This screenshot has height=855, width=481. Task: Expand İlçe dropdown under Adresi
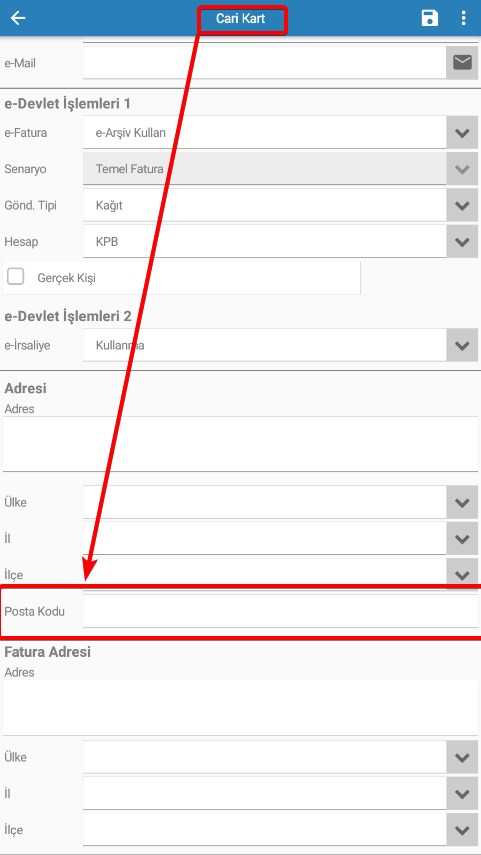coord(462,574)
